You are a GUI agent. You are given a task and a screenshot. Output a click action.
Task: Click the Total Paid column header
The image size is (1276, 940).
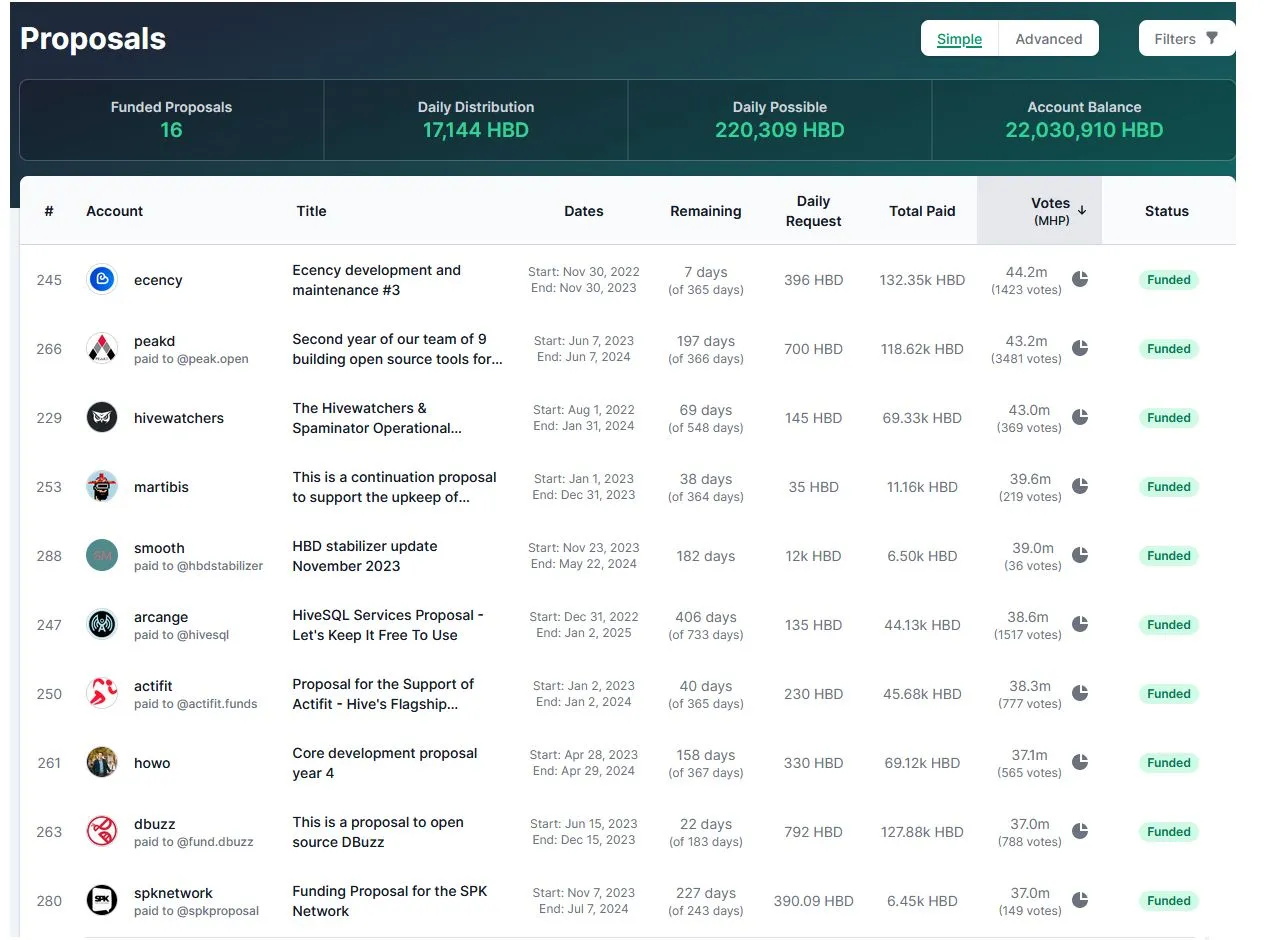click(922, 211)
